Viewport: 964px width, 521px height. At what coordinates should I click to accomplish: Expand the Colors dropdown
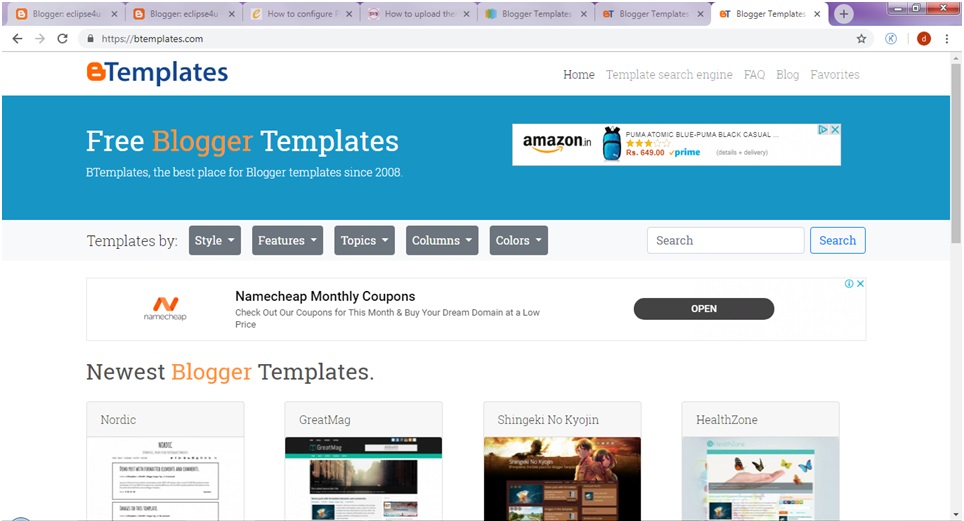(518, 241)
